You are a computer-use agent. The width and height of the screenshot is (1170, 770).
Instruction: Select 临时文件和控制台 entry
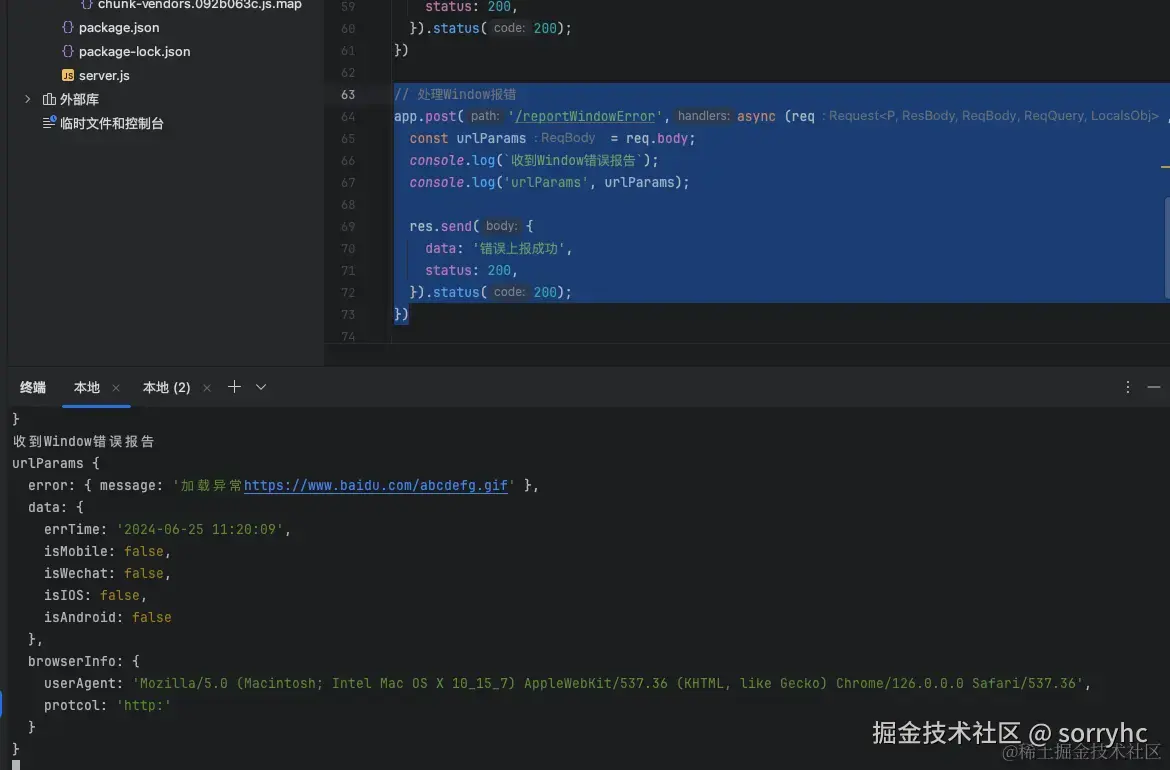click(111, 123)
